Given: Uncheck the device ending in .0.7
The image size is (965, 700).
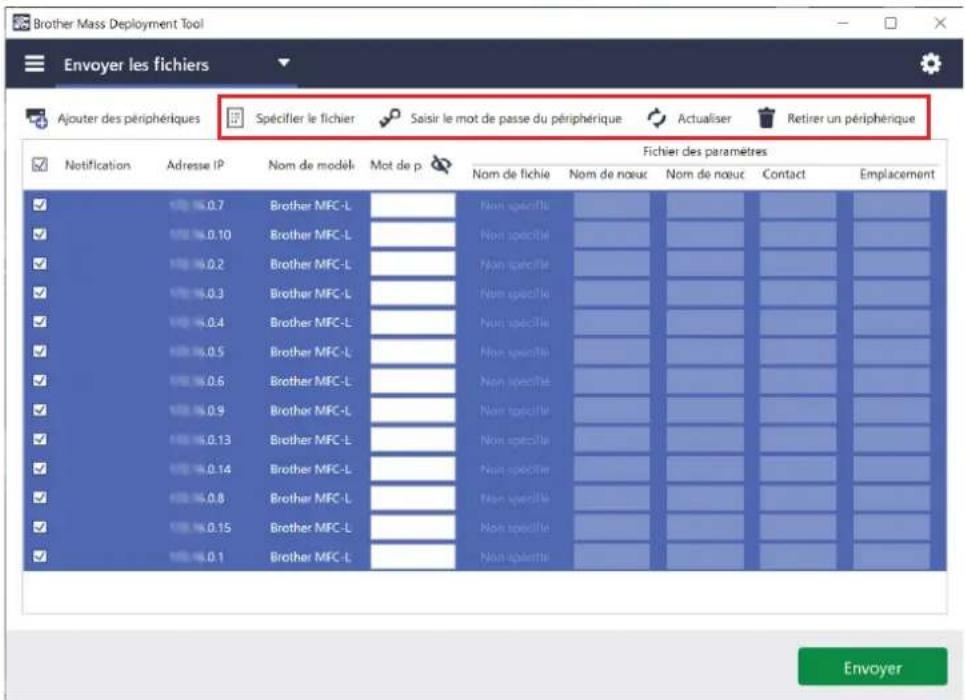Looking at the screenshot, I should 39,205.
